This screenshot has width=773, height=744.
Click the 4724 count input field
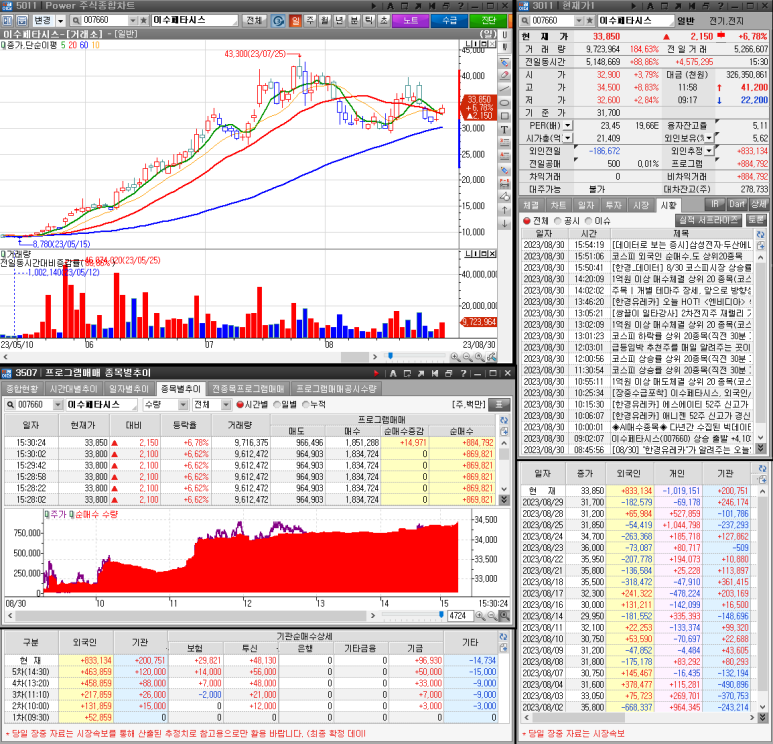[x=459, y=616]
